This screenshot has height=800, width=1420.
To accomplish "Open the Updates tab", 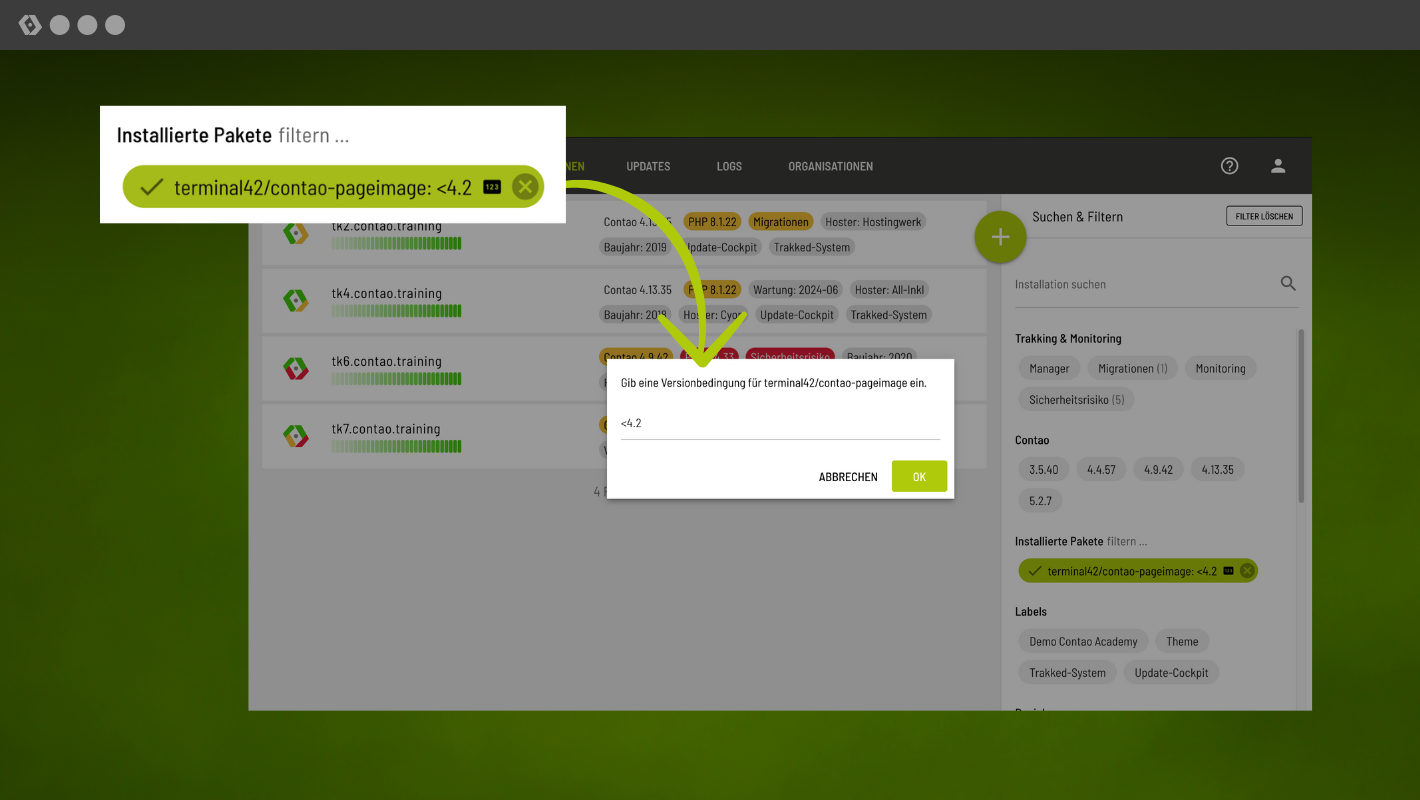I will click(x=648, y=166).
